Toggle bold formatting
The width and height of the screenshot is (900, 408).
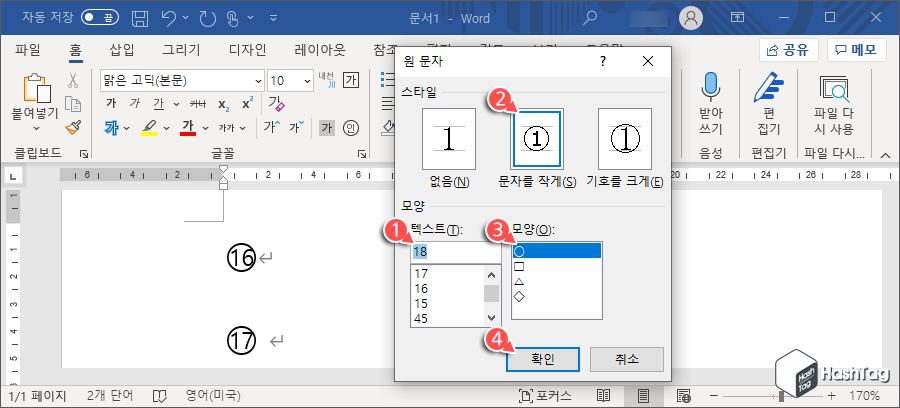click(x=111, y=104)
